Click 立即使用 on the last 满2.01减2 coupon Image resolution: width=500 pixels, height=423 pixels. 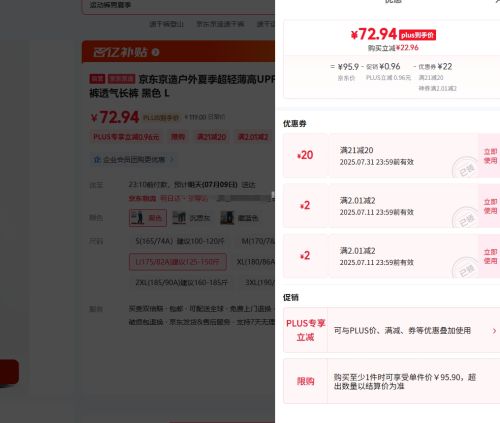click(x=490, y=256)
